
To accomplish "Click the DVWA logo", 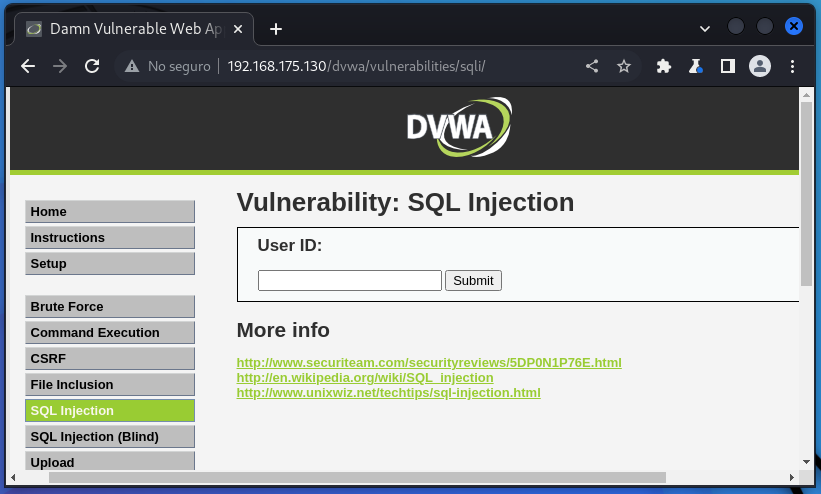I will pos(459,127).
